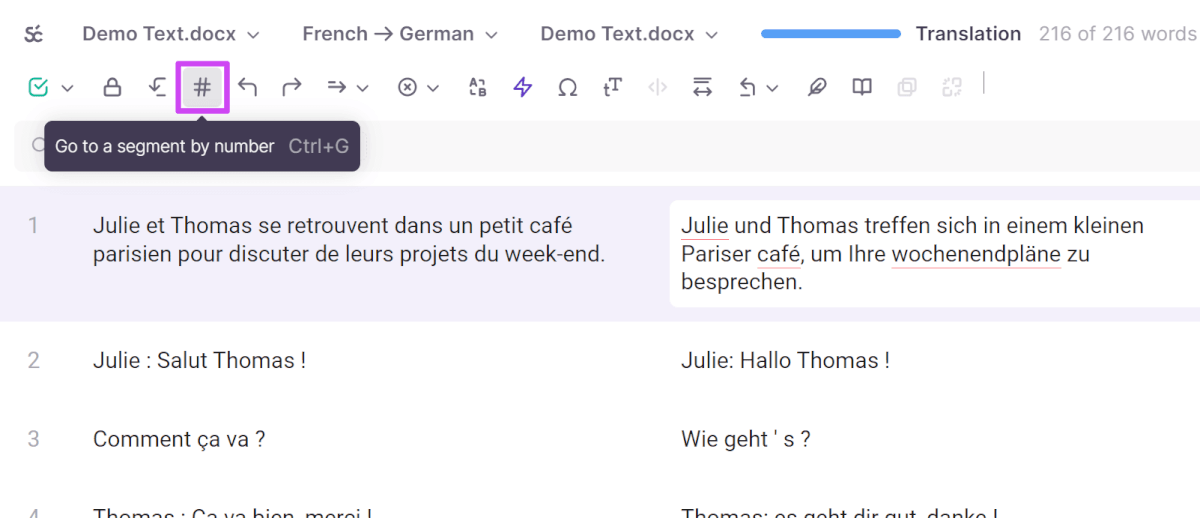Click the blue translation progress bar
Screen dimensions: 1200x518
pyautogui.click(x=831, y=34)
